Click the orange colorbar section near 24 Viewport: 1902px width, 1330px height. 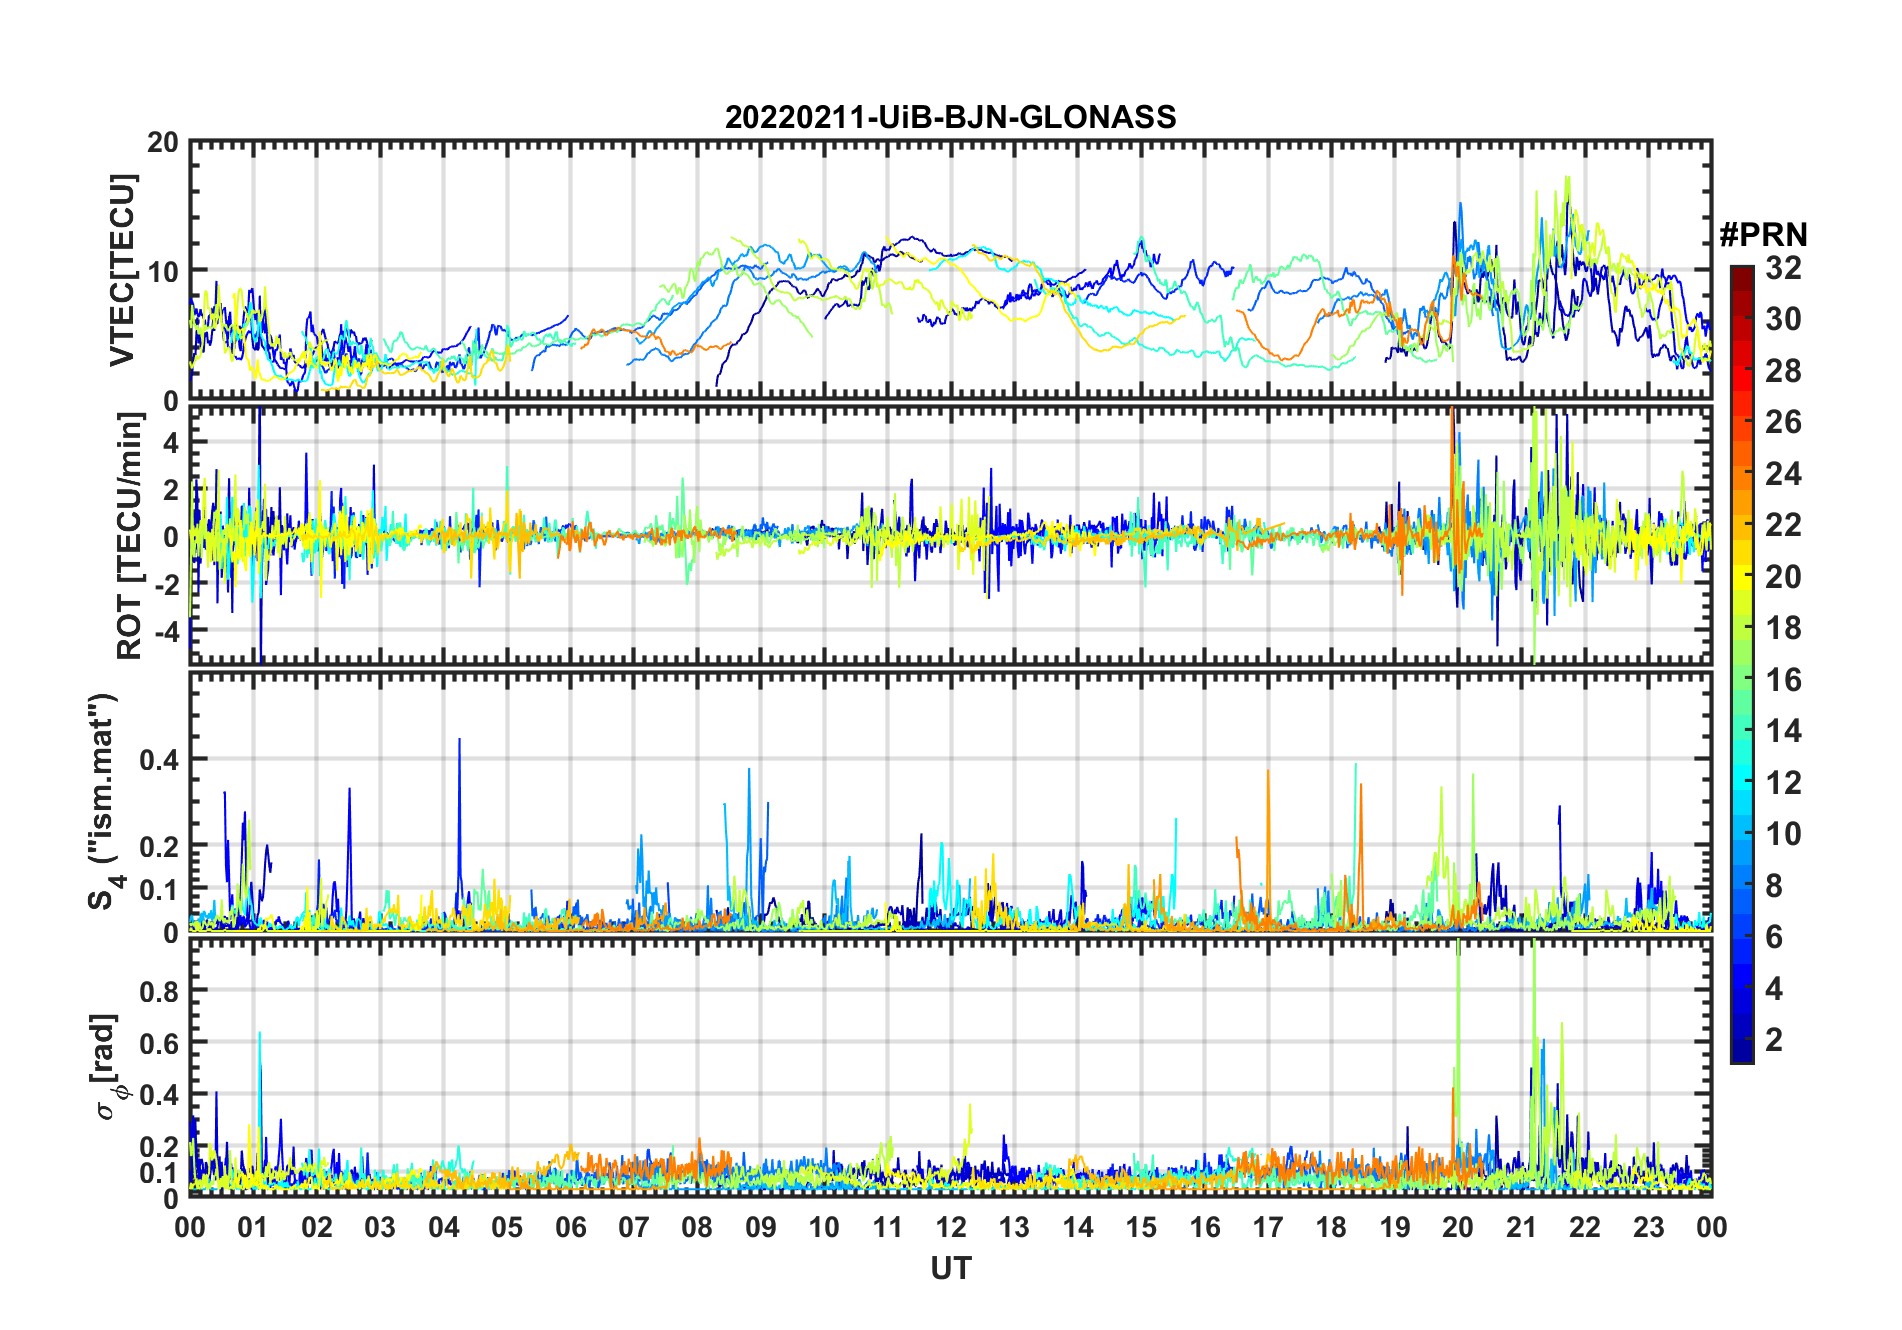pos(1741,473)
